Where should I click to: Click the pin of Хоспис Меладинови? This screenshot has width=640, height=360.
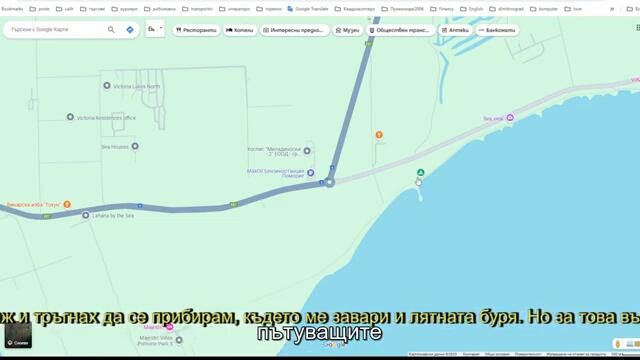click(307, 151)
